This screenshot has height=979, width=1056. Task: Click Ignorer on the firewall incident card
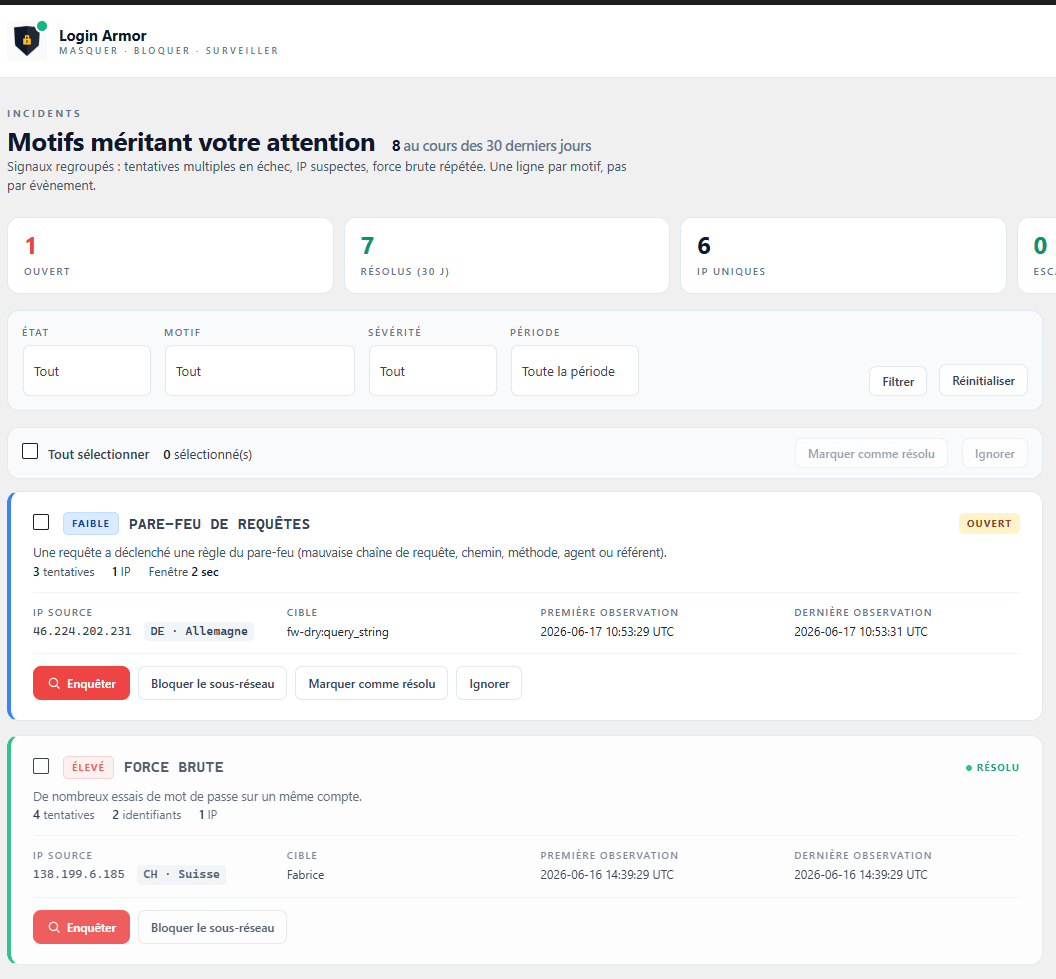coord(489,683)
